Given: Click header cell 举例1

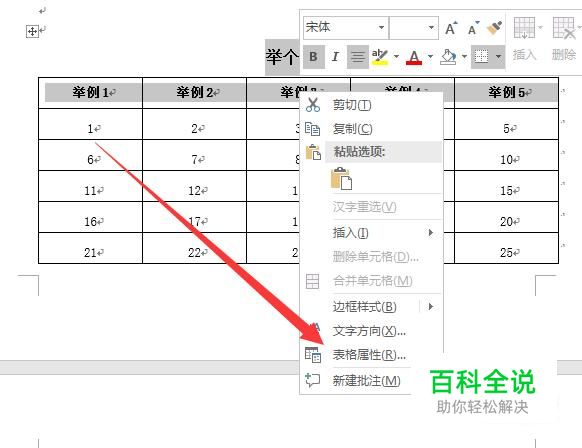Looking at the screenshot, I should 91,93.
